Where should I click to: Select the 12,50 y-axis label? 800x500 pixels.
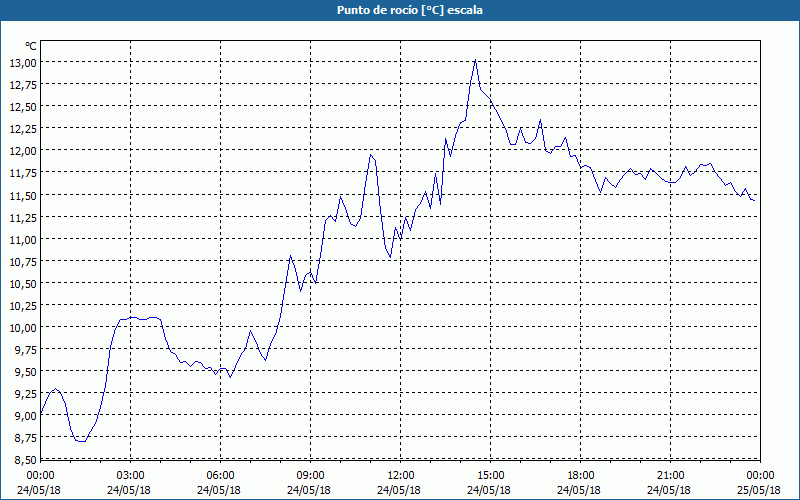click(x=23, y=107)
